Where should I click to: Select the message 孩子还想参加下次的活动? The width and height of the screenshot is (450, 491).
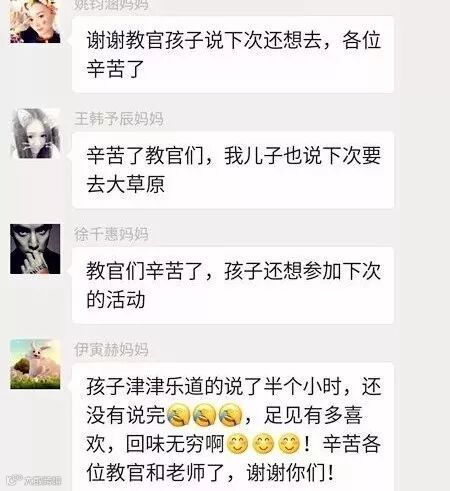pos(233,285)
